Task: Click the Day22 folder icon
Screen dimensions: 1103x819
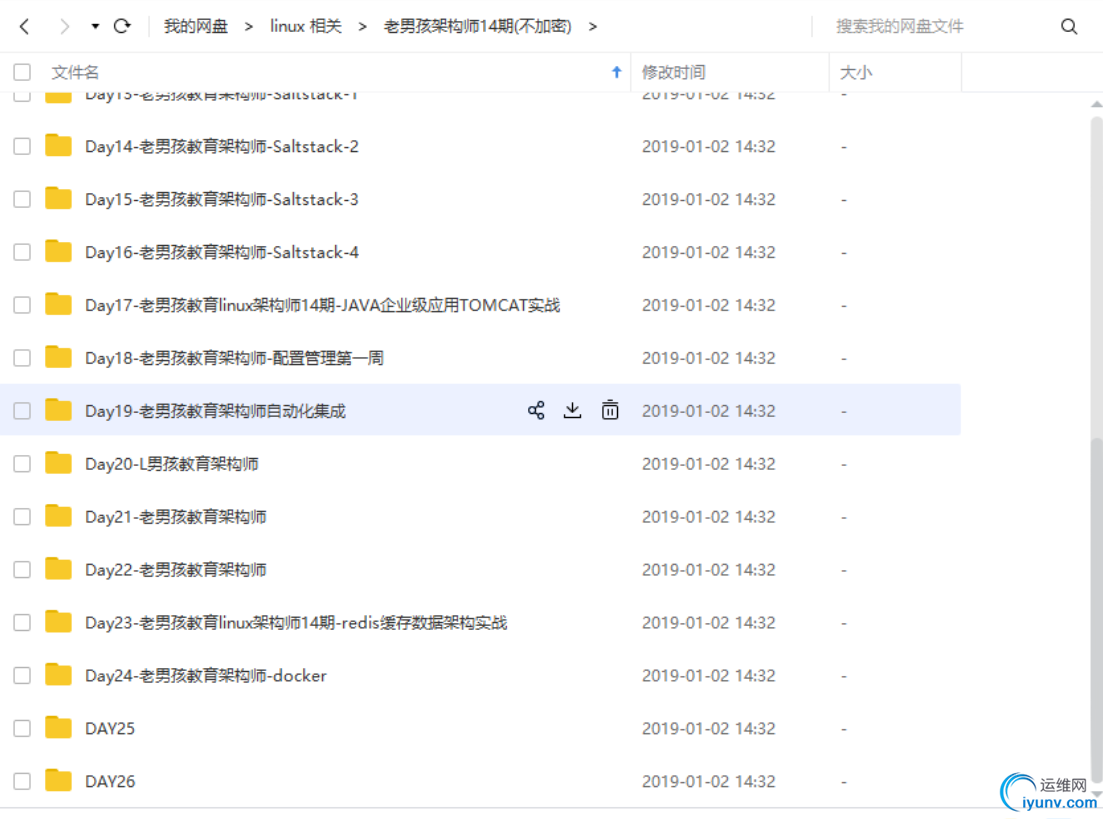Action: (58, 569)
